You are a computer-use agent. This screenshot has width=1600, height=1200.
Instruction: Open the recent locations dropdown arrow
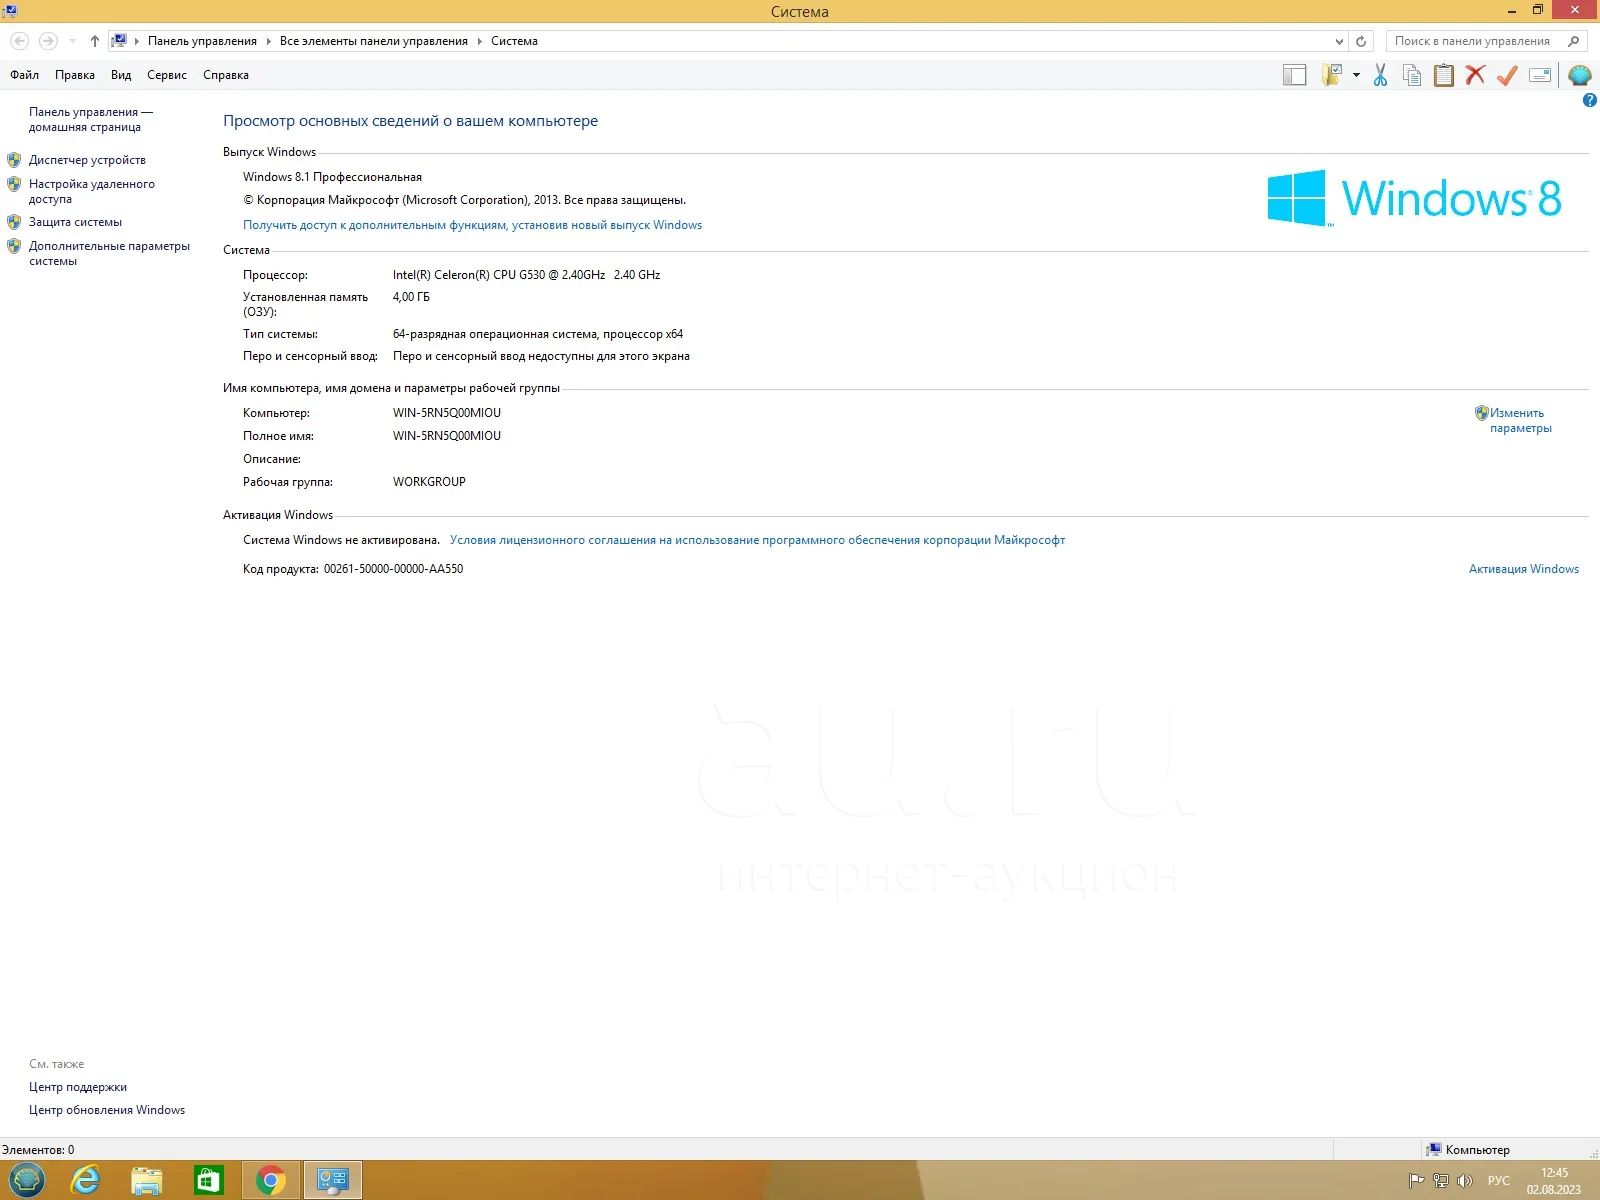click(72, 41)
